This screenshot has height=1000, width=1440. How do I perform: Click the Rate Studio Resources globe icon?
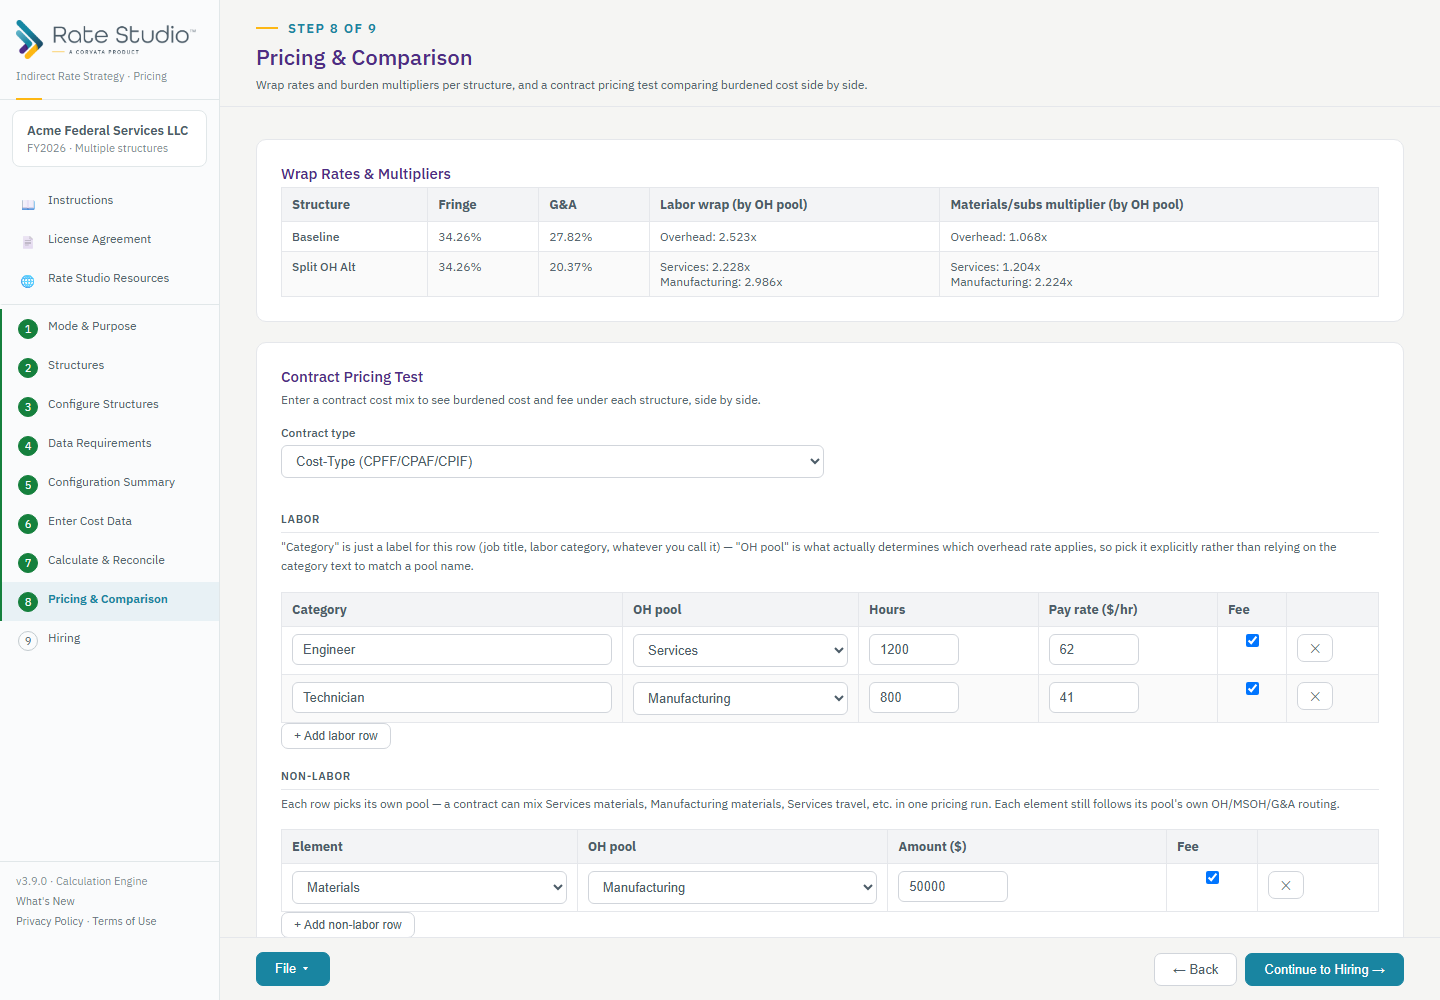tap(28, 281)
